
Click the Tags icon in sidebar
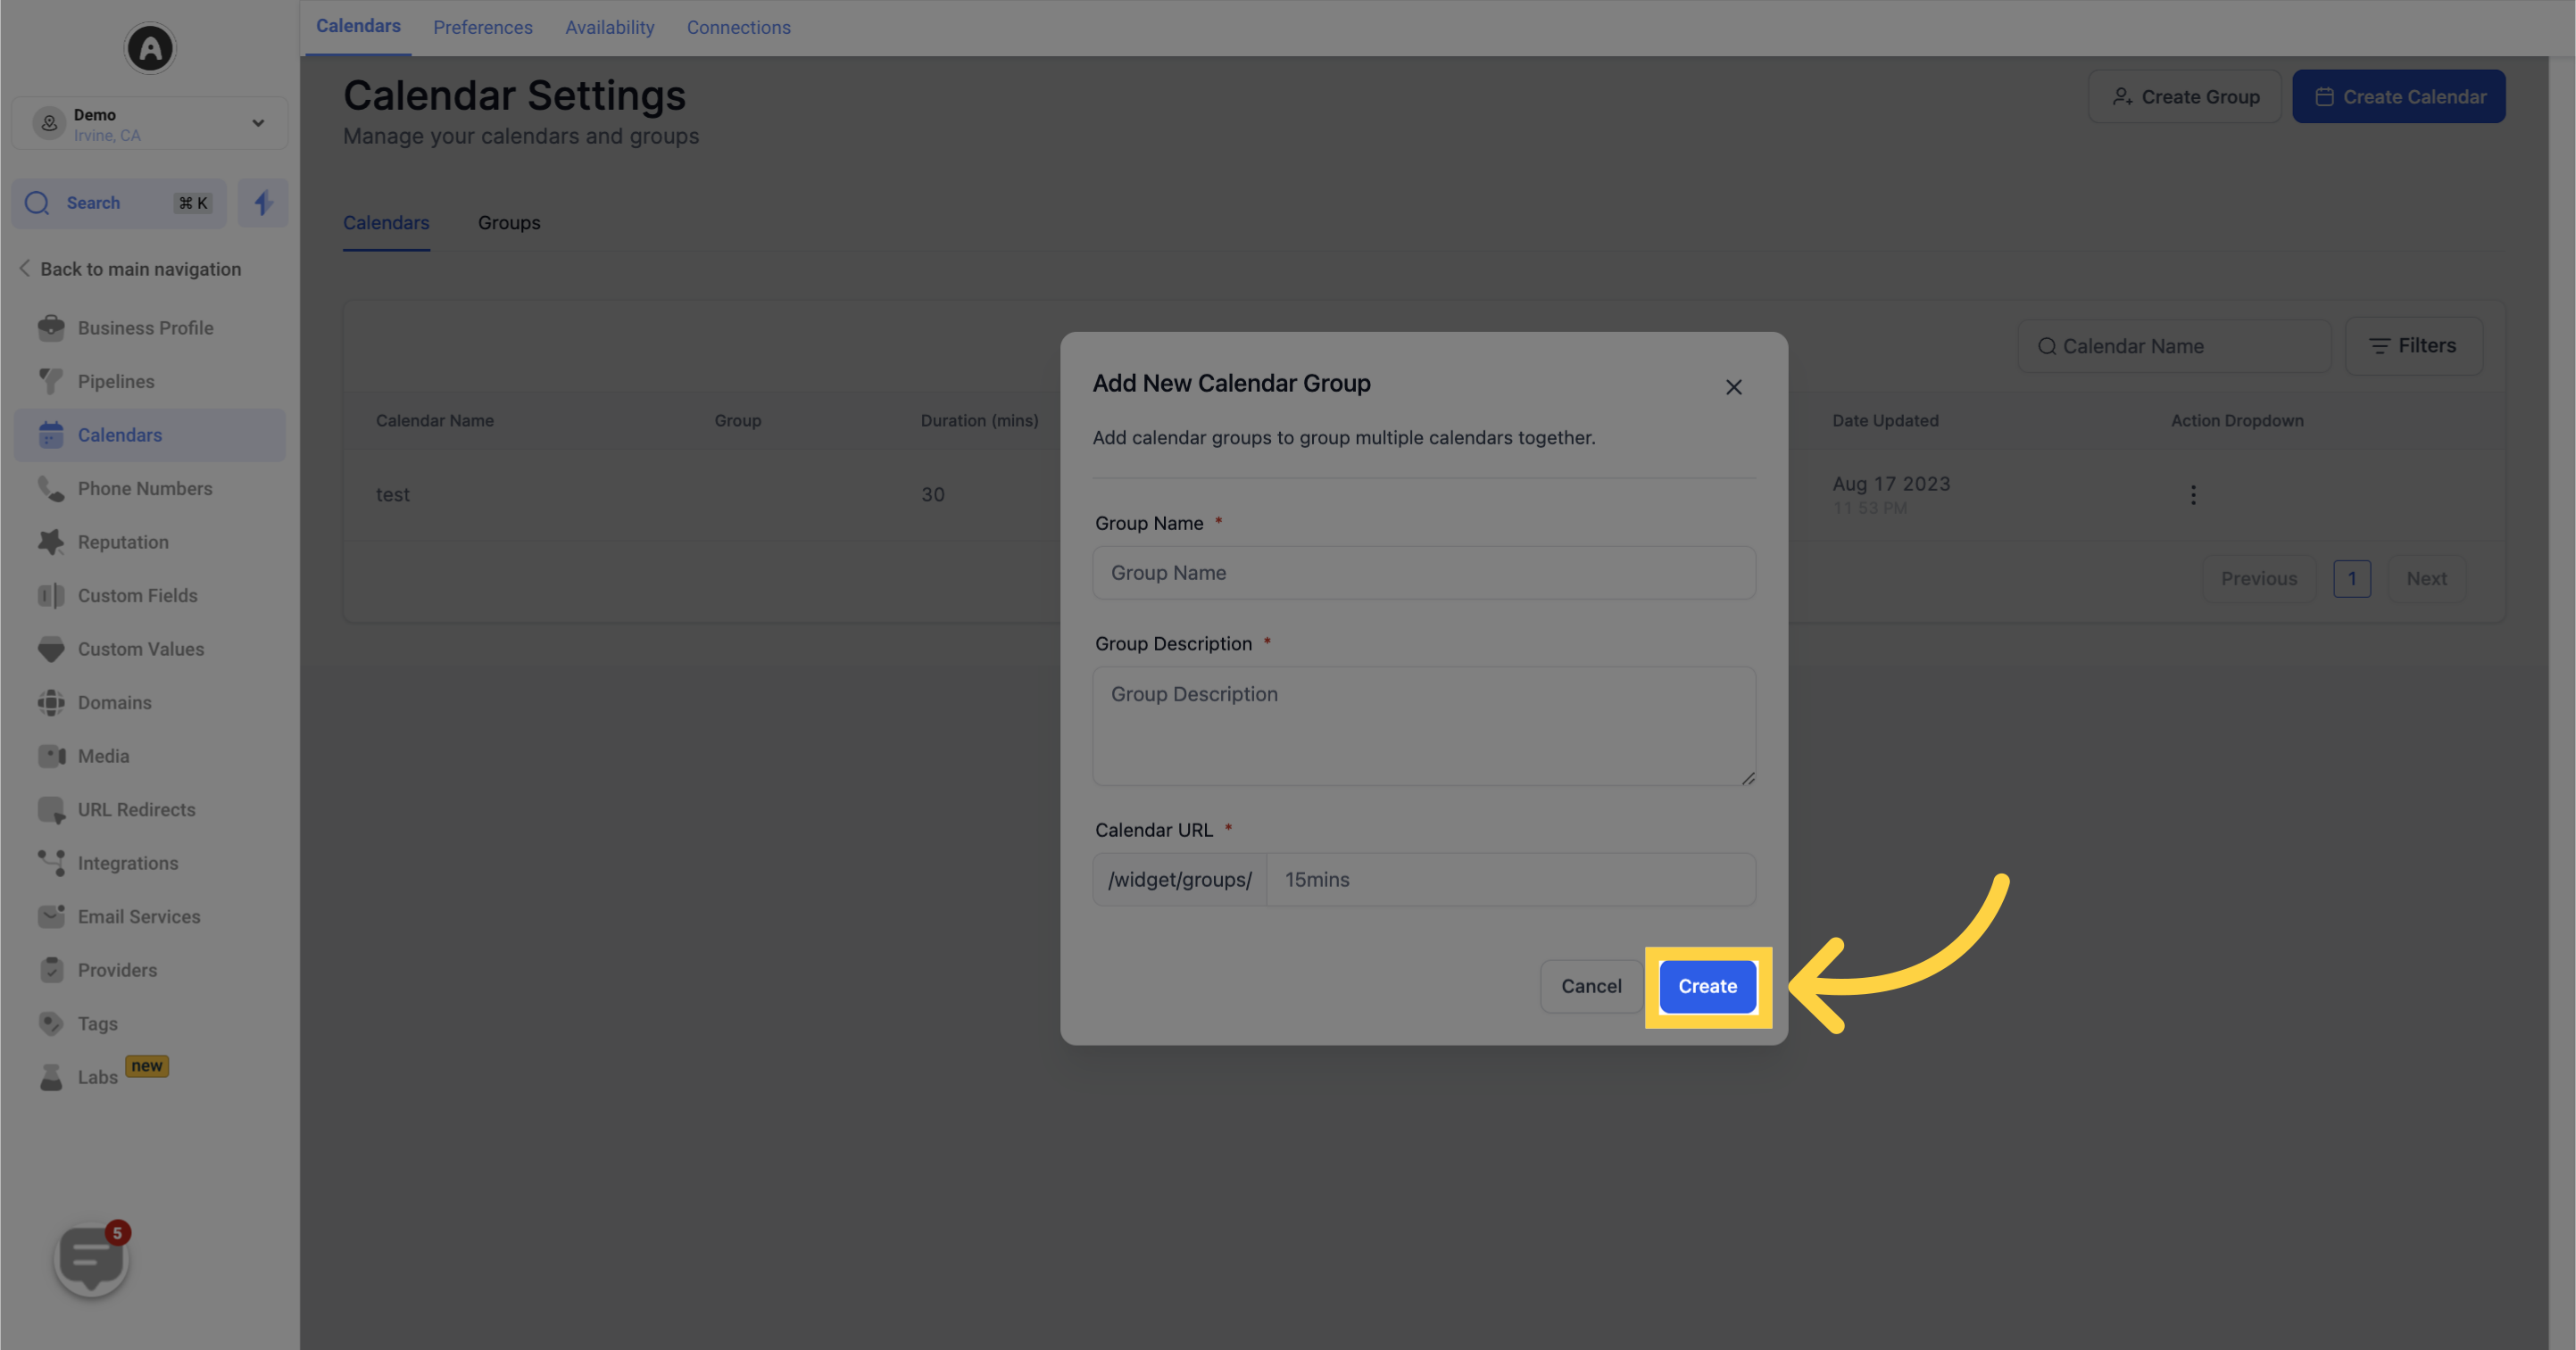(x=51, y=1023)
